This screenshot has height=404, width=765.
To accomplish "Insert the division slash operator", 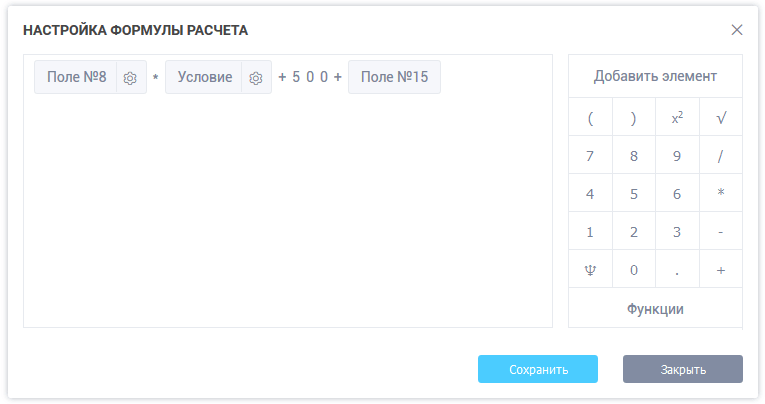I will [721, 156].
